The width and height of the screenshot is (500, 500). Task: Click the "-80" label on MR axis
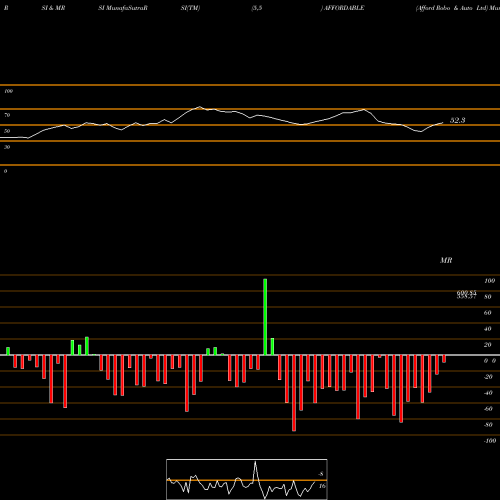point(488,425)
